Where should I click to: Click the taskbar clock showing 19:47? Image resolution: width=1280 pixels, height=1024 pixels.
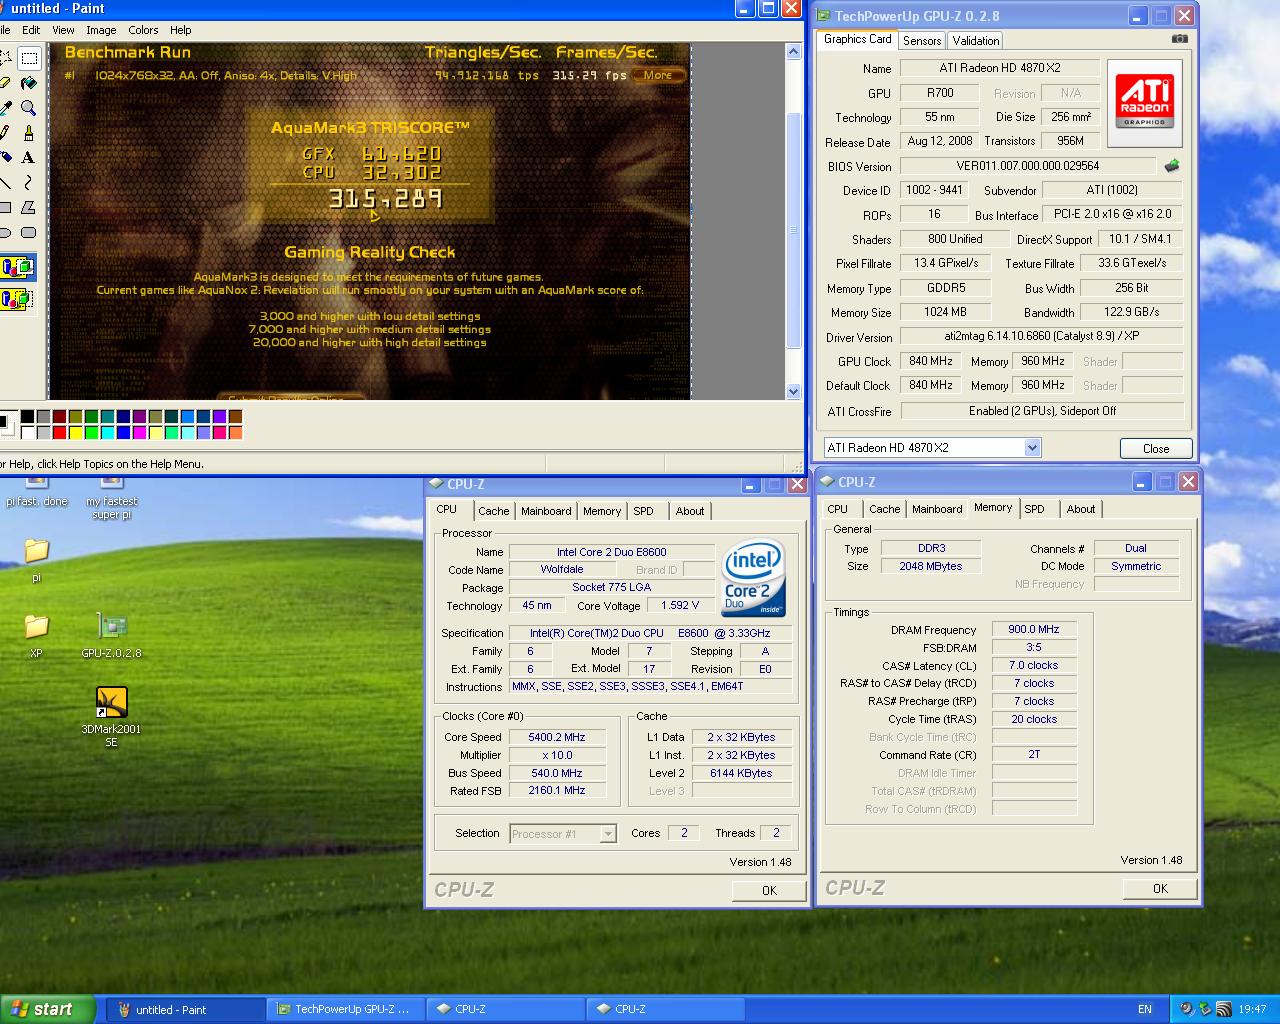tap(1252, 1009)
